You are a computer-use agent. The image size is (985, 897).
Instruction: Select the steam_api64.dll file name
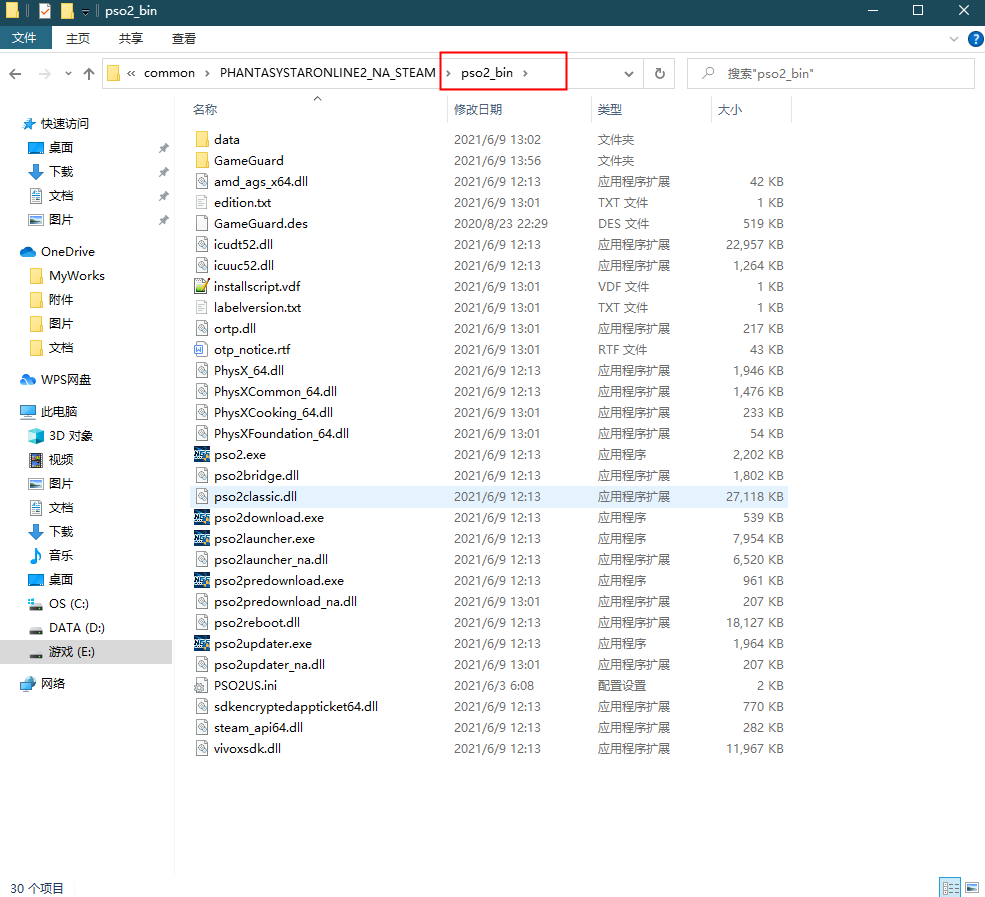(258, 727)
